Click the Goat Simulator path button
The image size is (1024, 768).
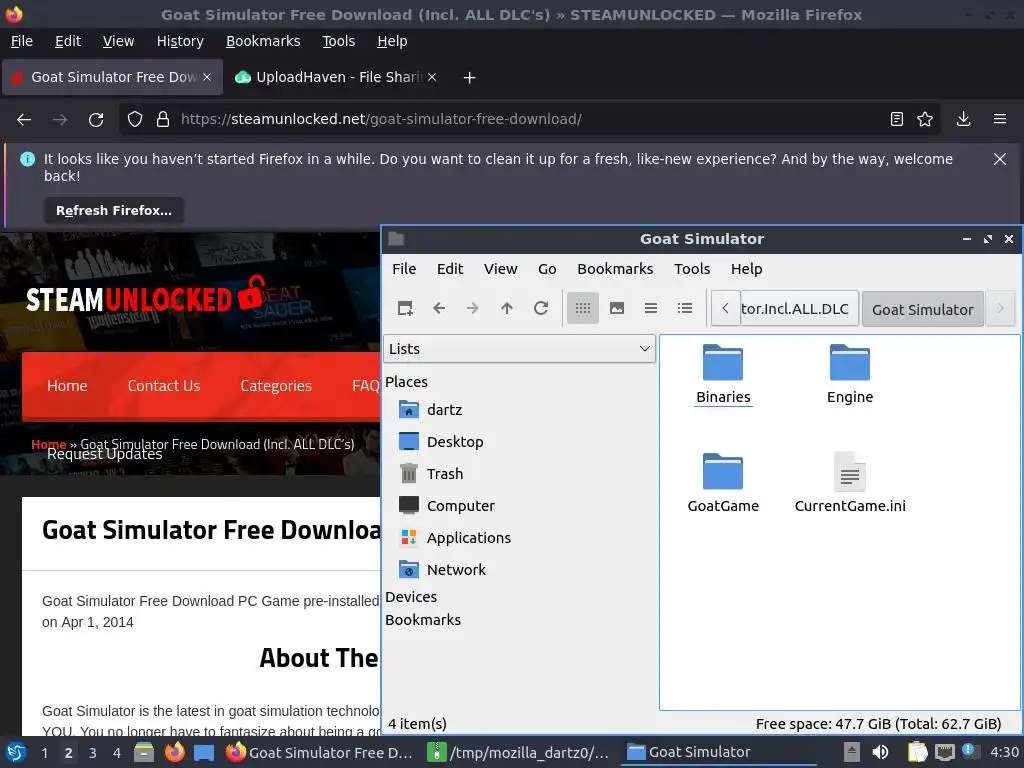tap(922, 310)
